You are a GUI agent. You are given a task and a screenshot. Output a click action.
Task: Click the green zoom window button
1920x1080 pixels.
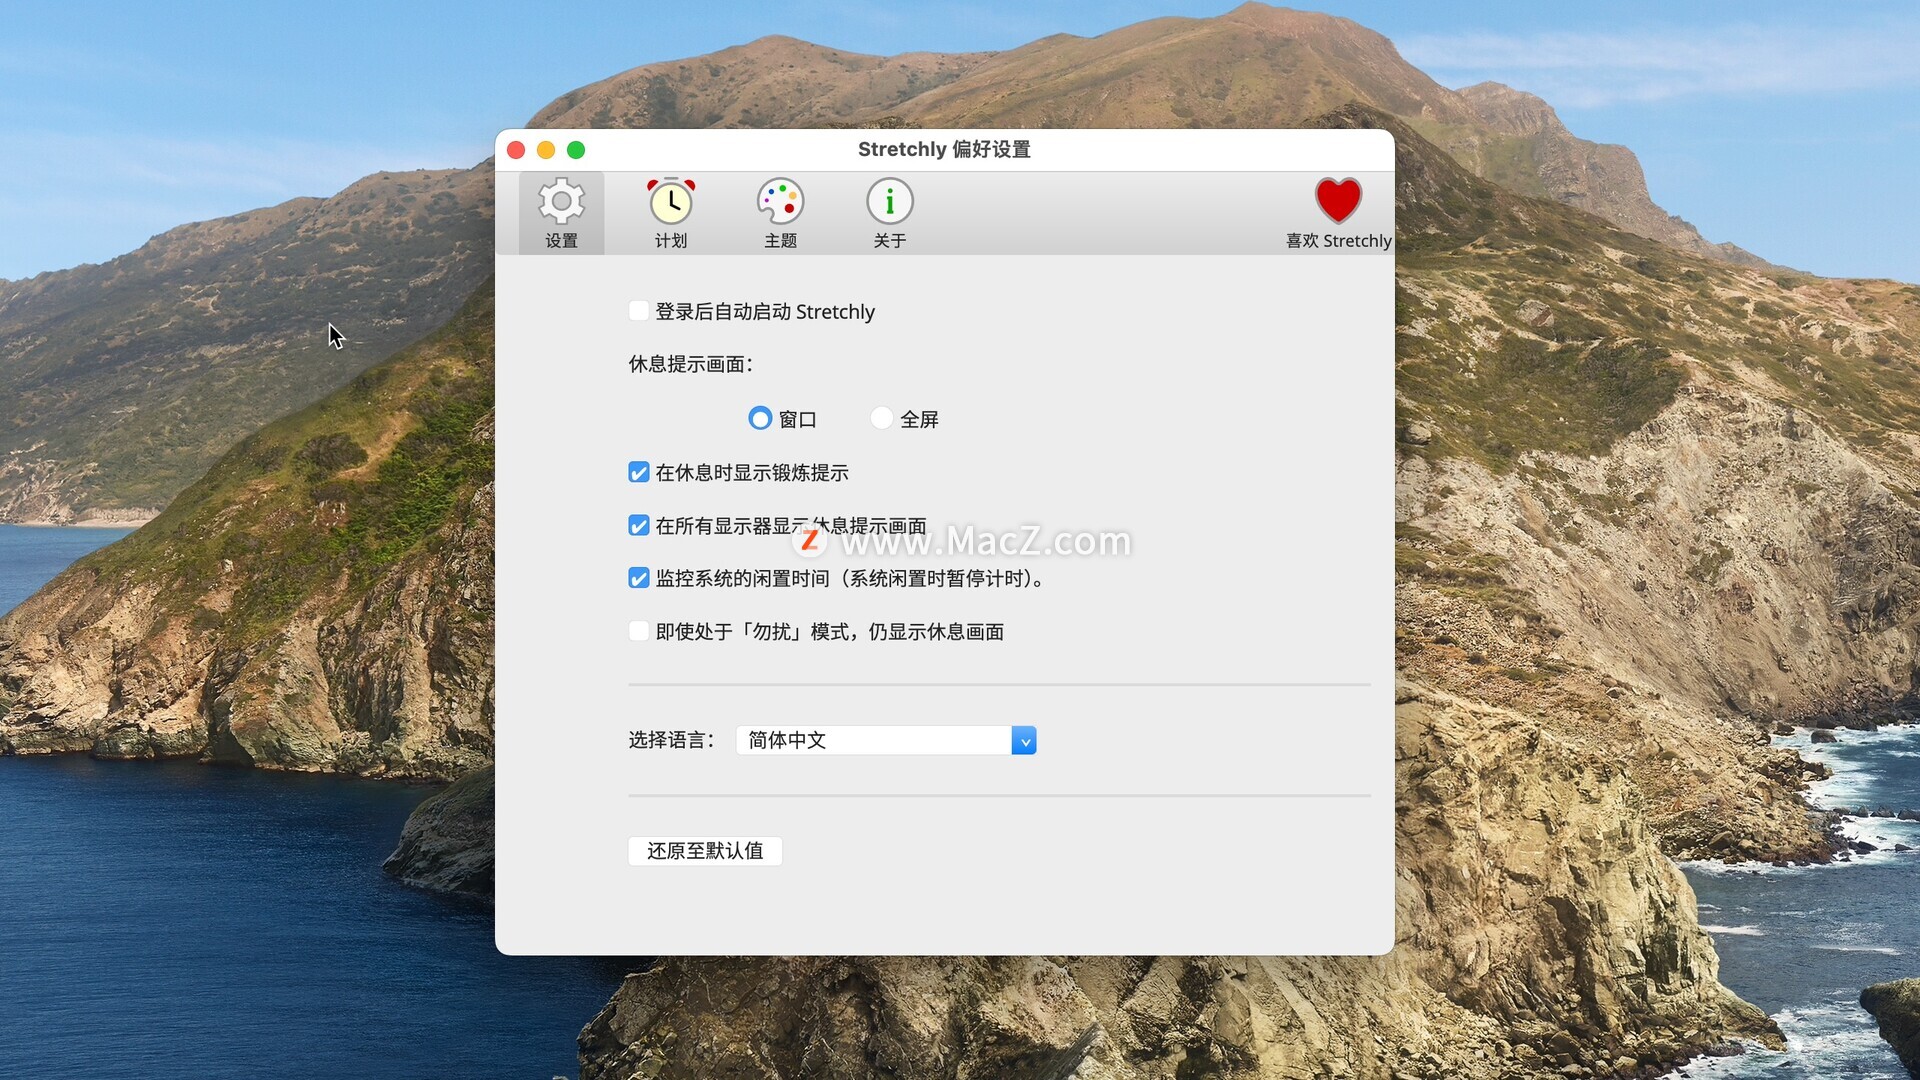(576, 150)
